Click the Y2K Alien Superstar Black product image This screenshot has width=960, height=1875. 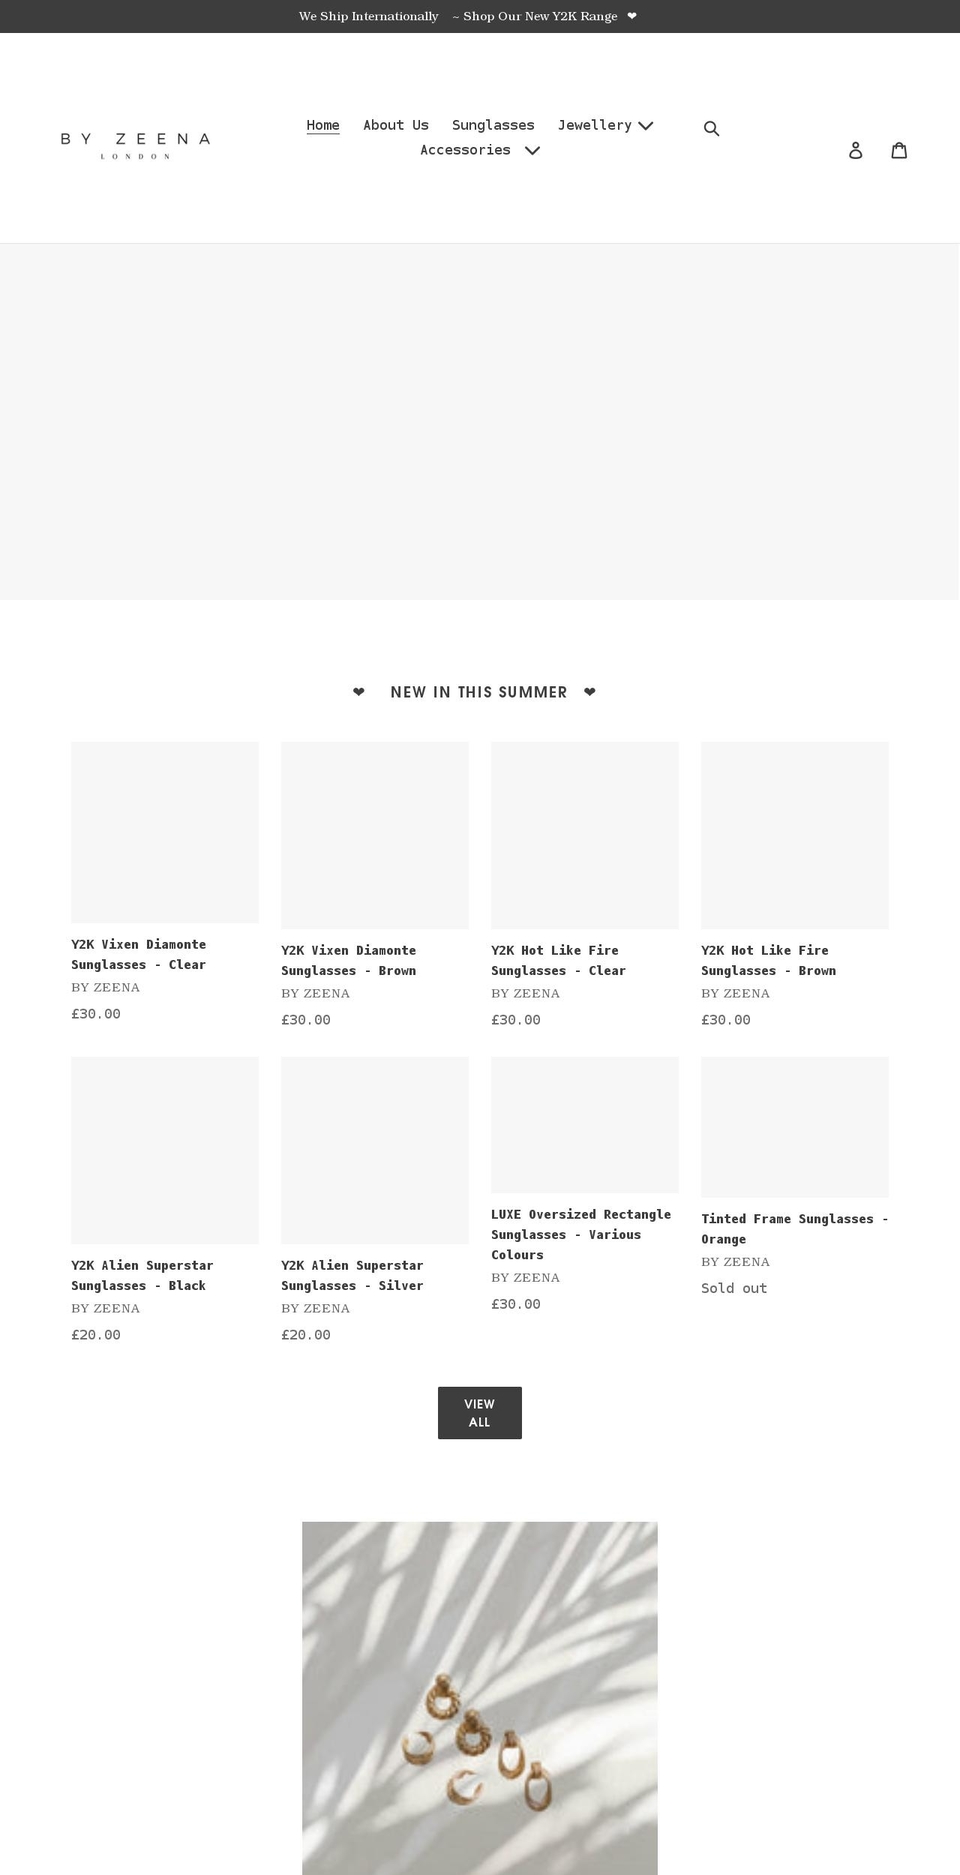[x=164, y=1150]
